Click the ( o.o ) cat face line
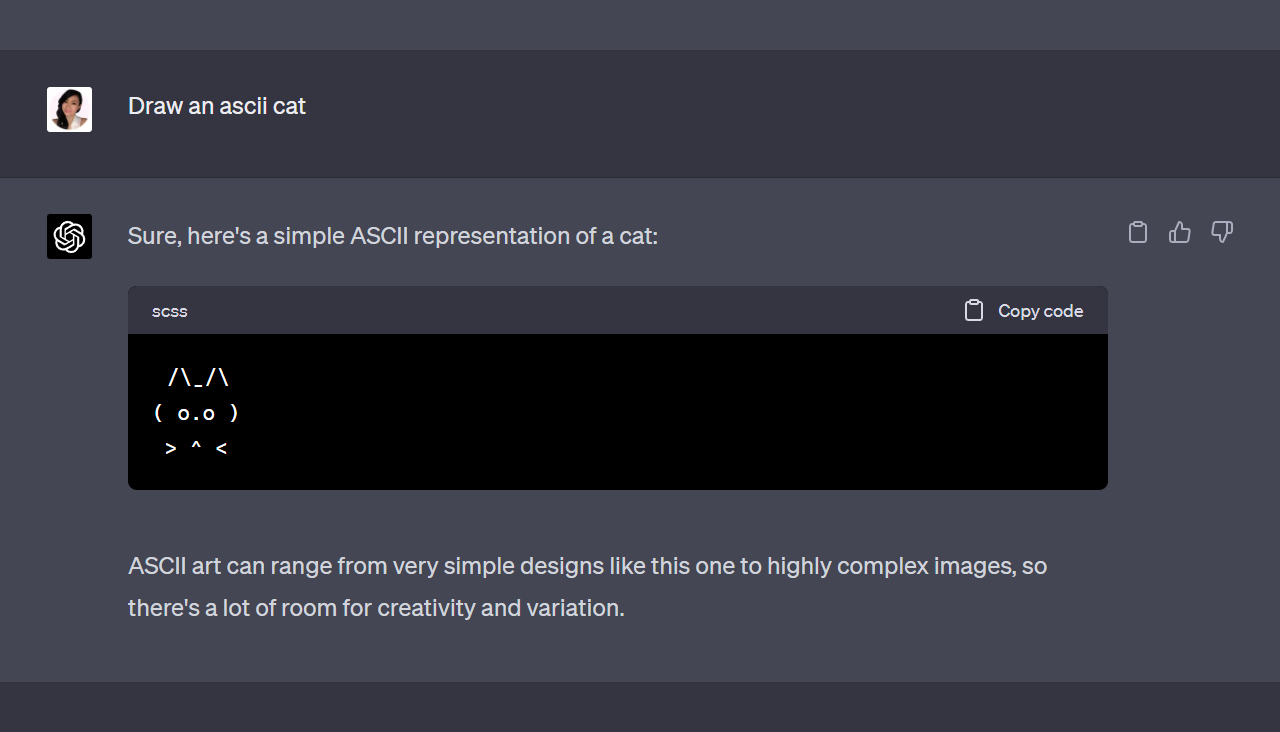 coord(196,412)
